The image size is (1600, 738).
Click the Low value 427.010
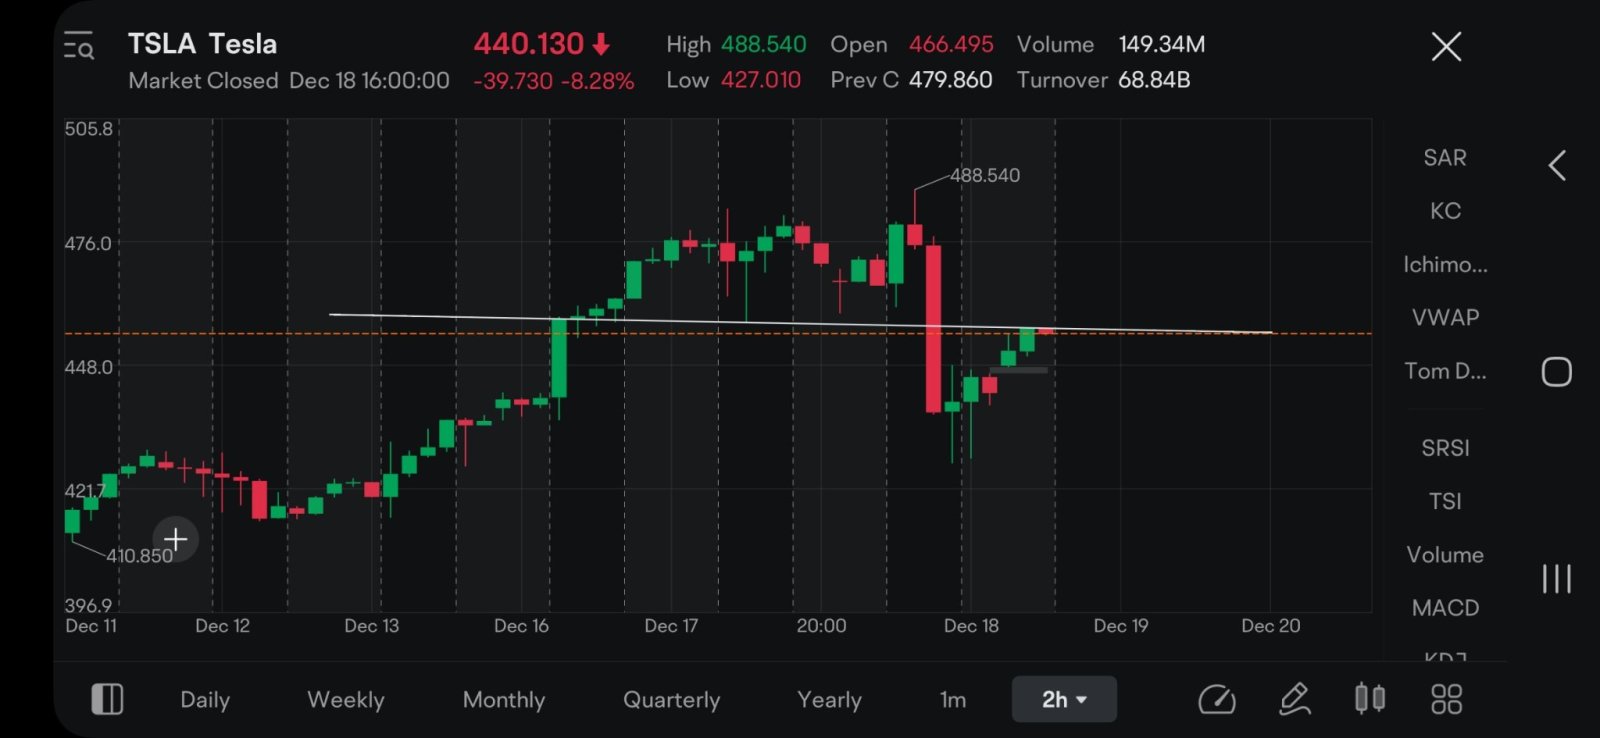(x=761, y=80)
